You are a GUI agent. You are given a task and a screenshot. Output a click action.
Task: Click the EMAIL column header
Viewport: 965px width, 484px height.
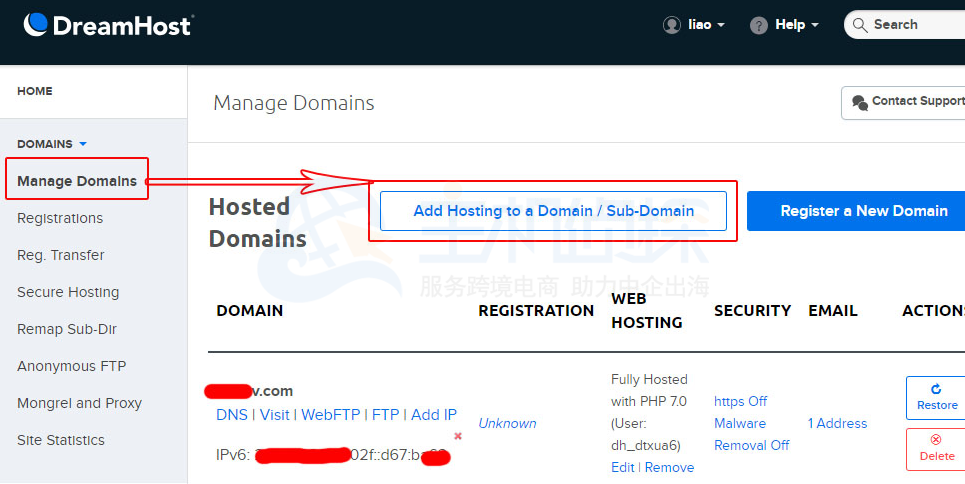(833, 311)
